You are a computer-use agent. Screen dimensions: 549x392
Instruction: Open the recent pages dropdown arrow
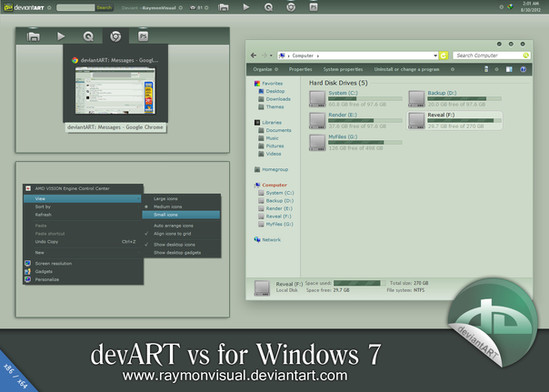[271, 56]
